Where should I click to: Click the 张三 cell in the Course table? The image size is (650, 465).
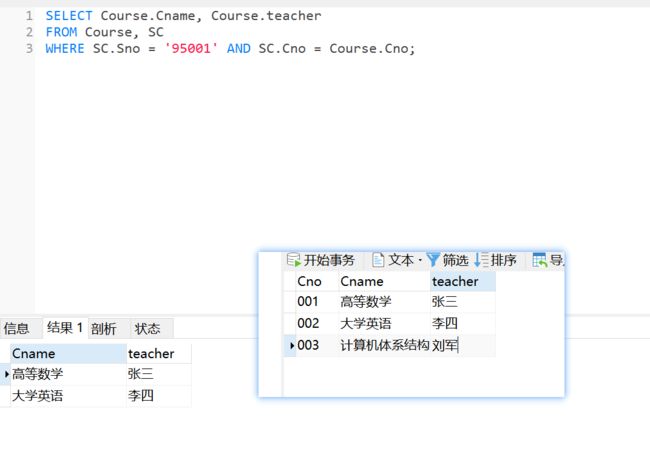coord(463,302)
